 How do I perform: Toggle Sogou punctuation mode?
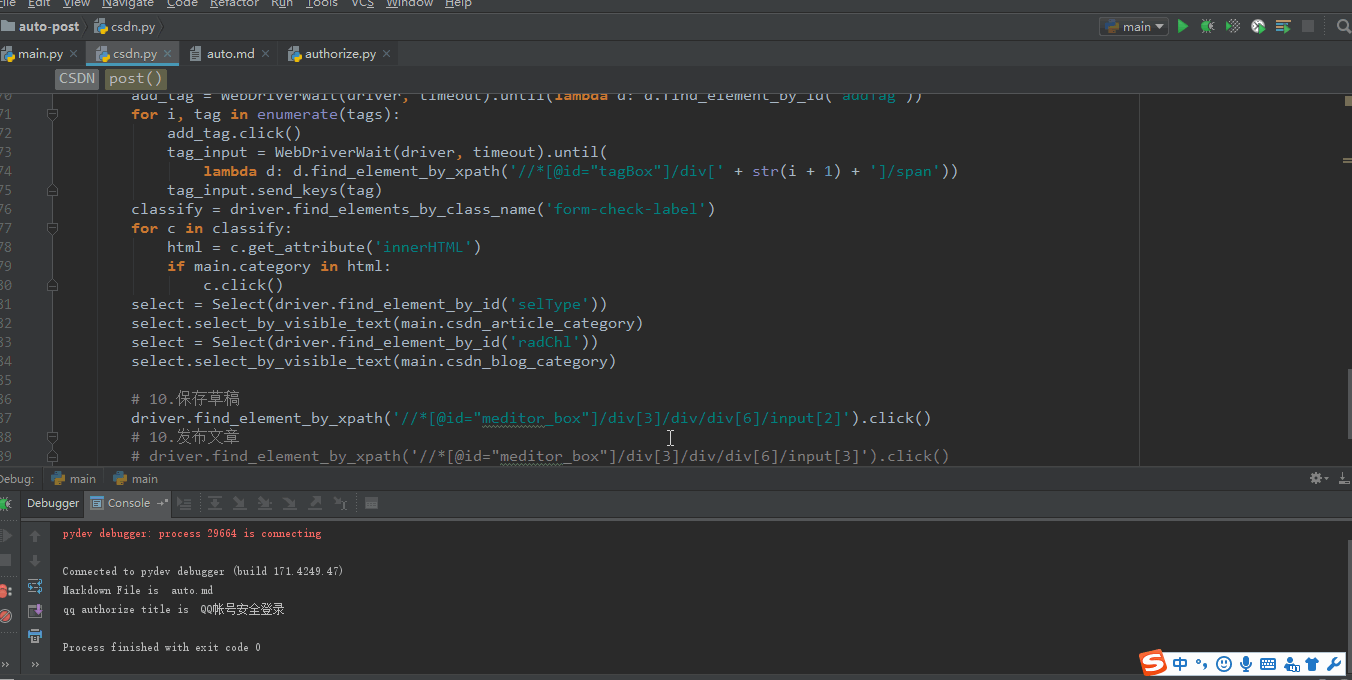pyautogui.click(x=1200, y=664)
